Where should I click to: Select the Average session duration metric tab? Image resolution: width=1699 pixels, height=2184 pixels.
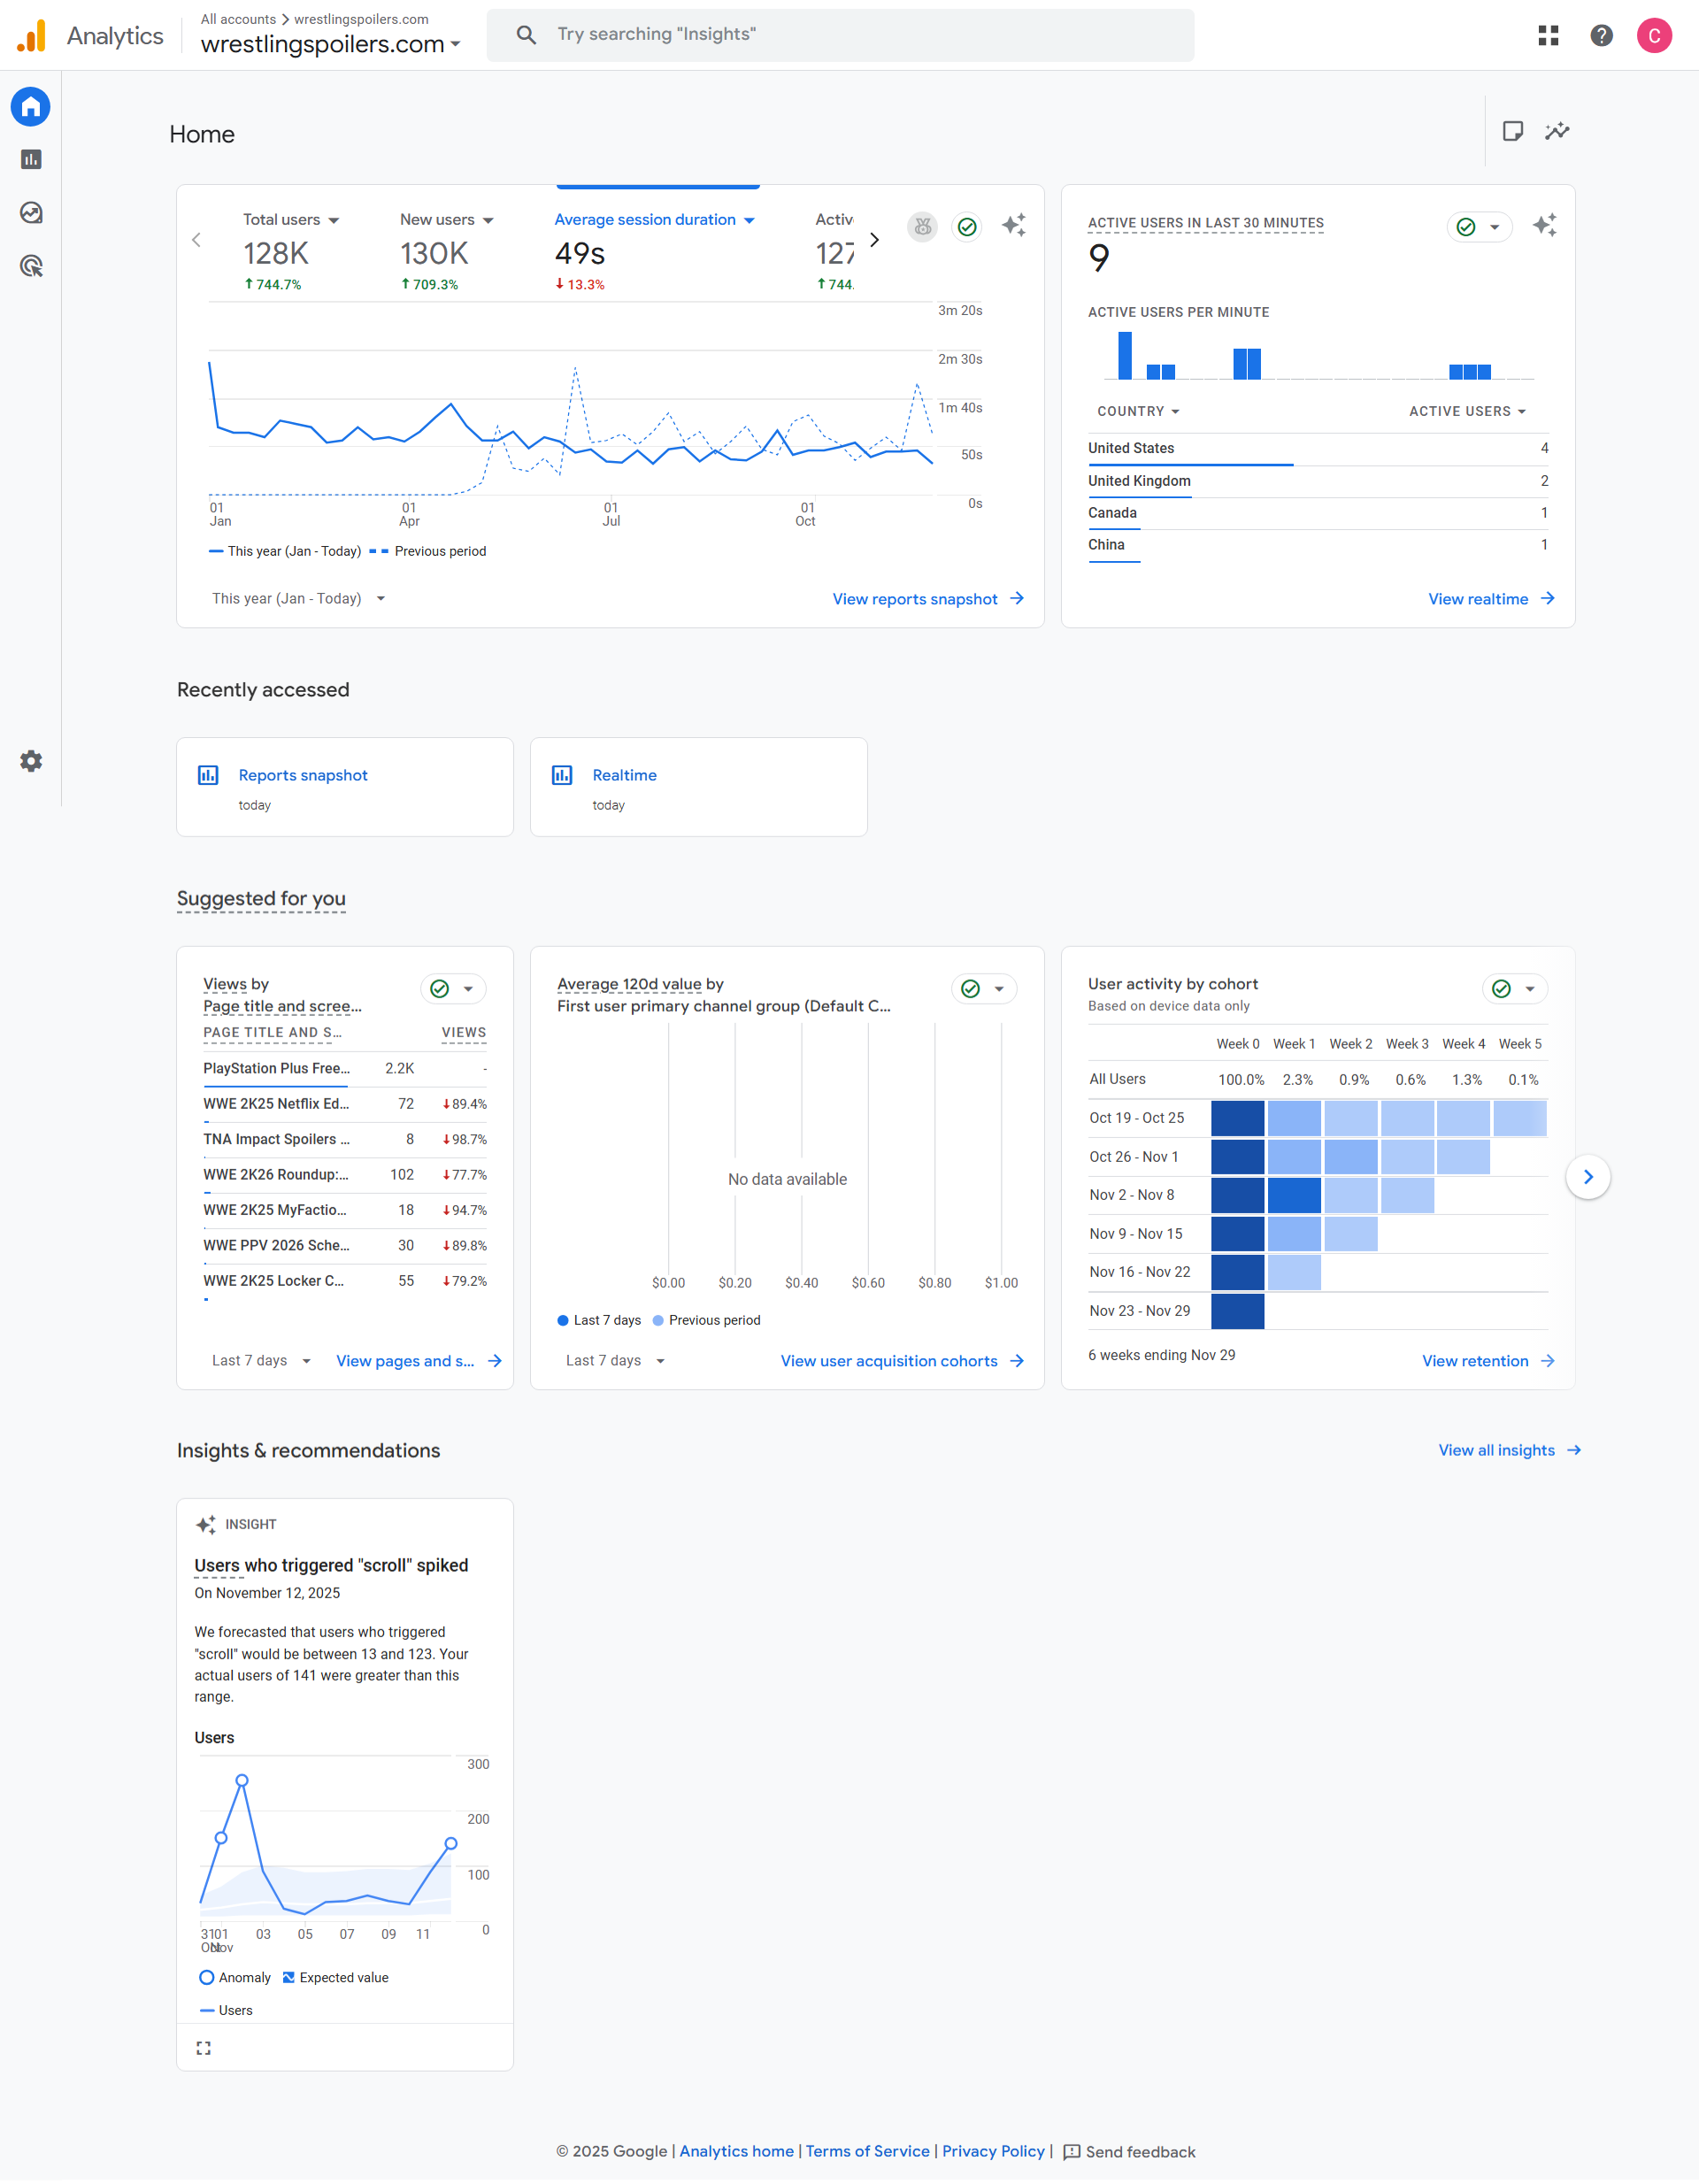[x=654, y=219]
